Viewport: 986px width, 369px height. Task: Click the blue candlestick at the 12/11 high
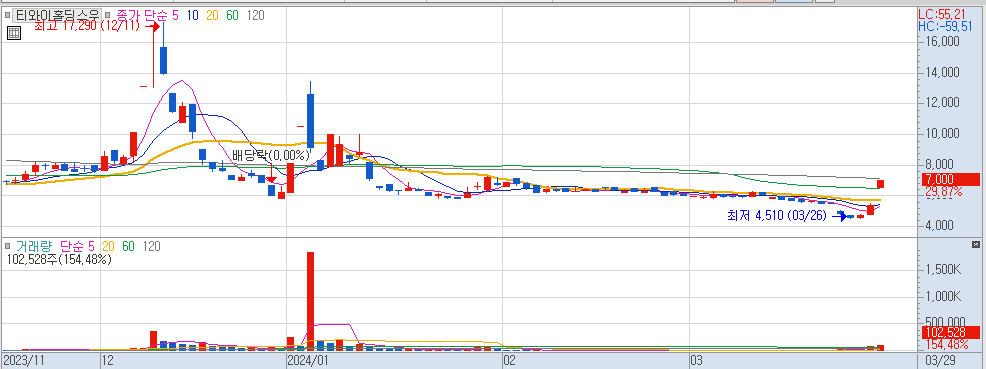pyautogui.click(x=163, y=60)
